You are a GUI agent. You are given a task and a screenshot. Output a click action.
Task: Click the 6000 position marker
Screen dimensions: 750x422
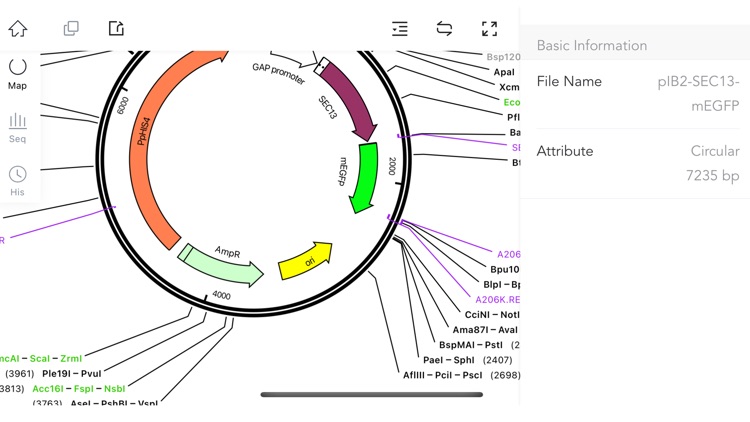point(123,105)
